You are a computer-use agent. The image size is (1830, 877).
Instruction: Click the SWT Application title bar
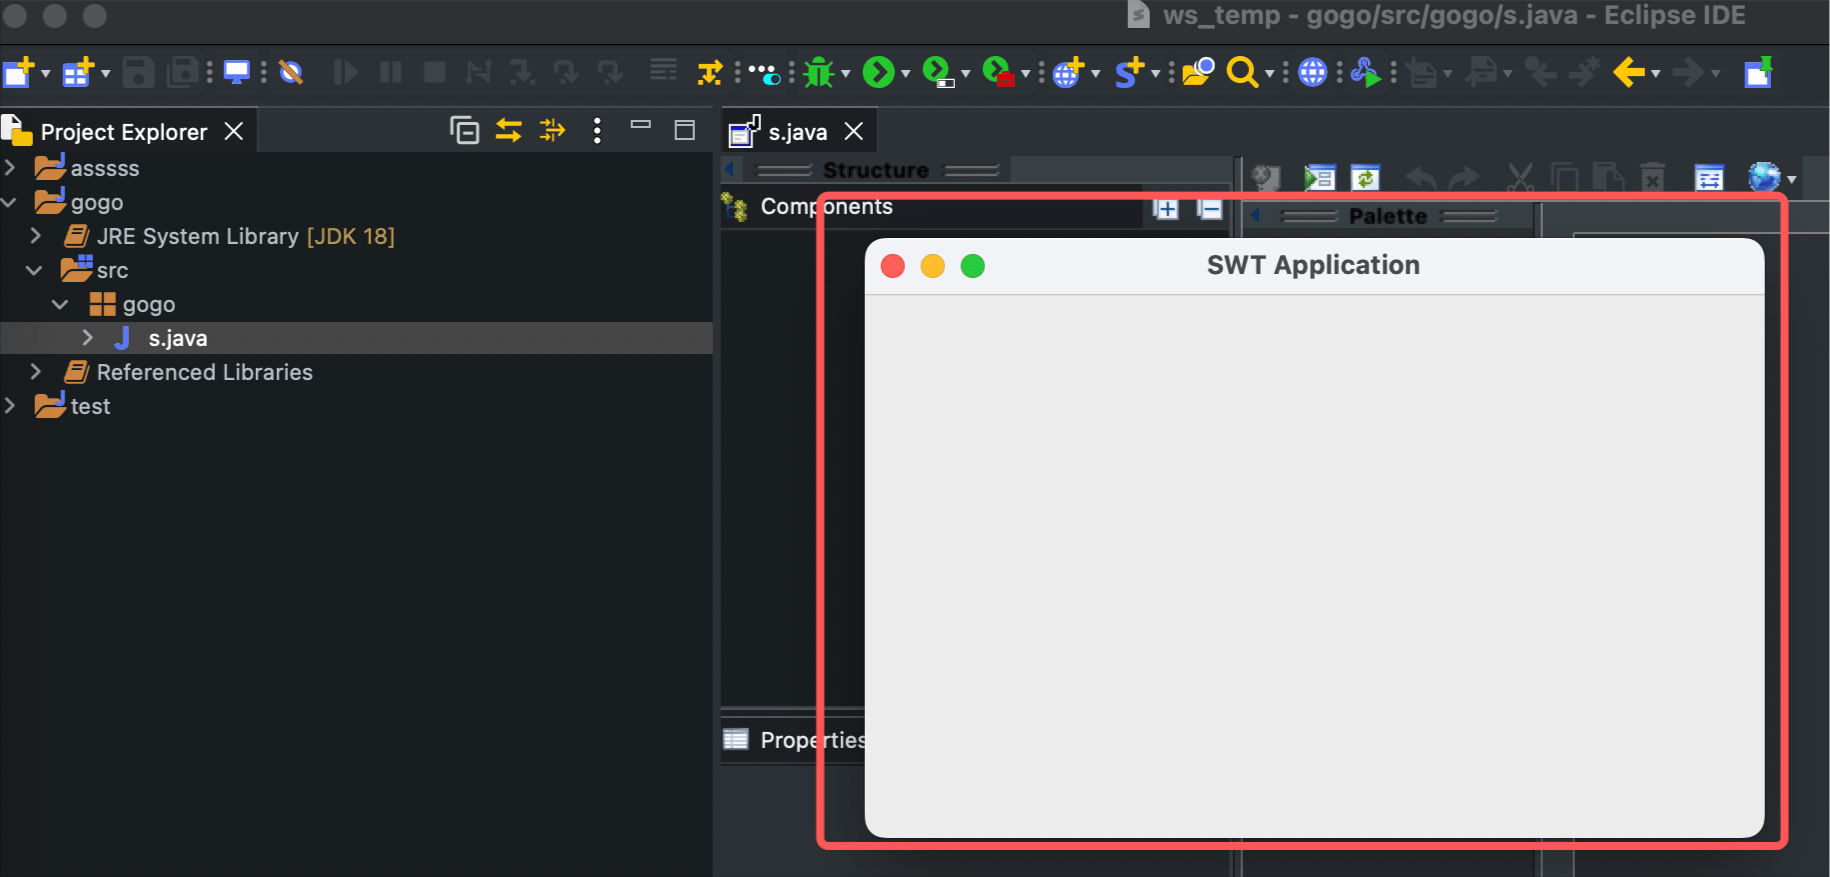[1313, 265]
